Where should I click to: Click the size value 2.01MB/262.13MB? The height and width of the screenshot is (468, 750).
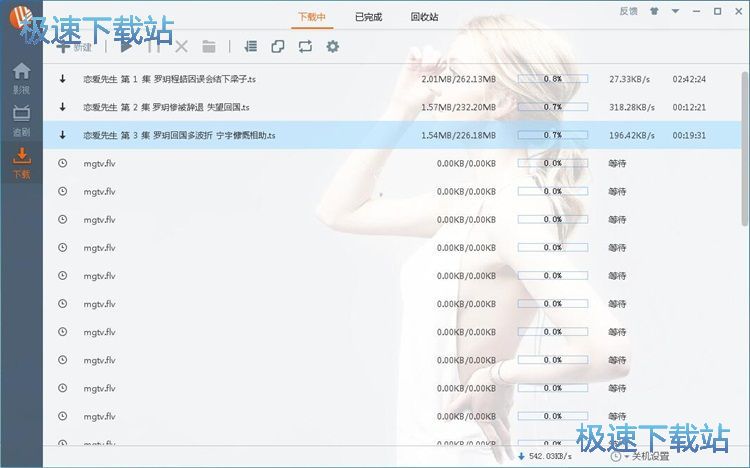click(x=458, y=79)
